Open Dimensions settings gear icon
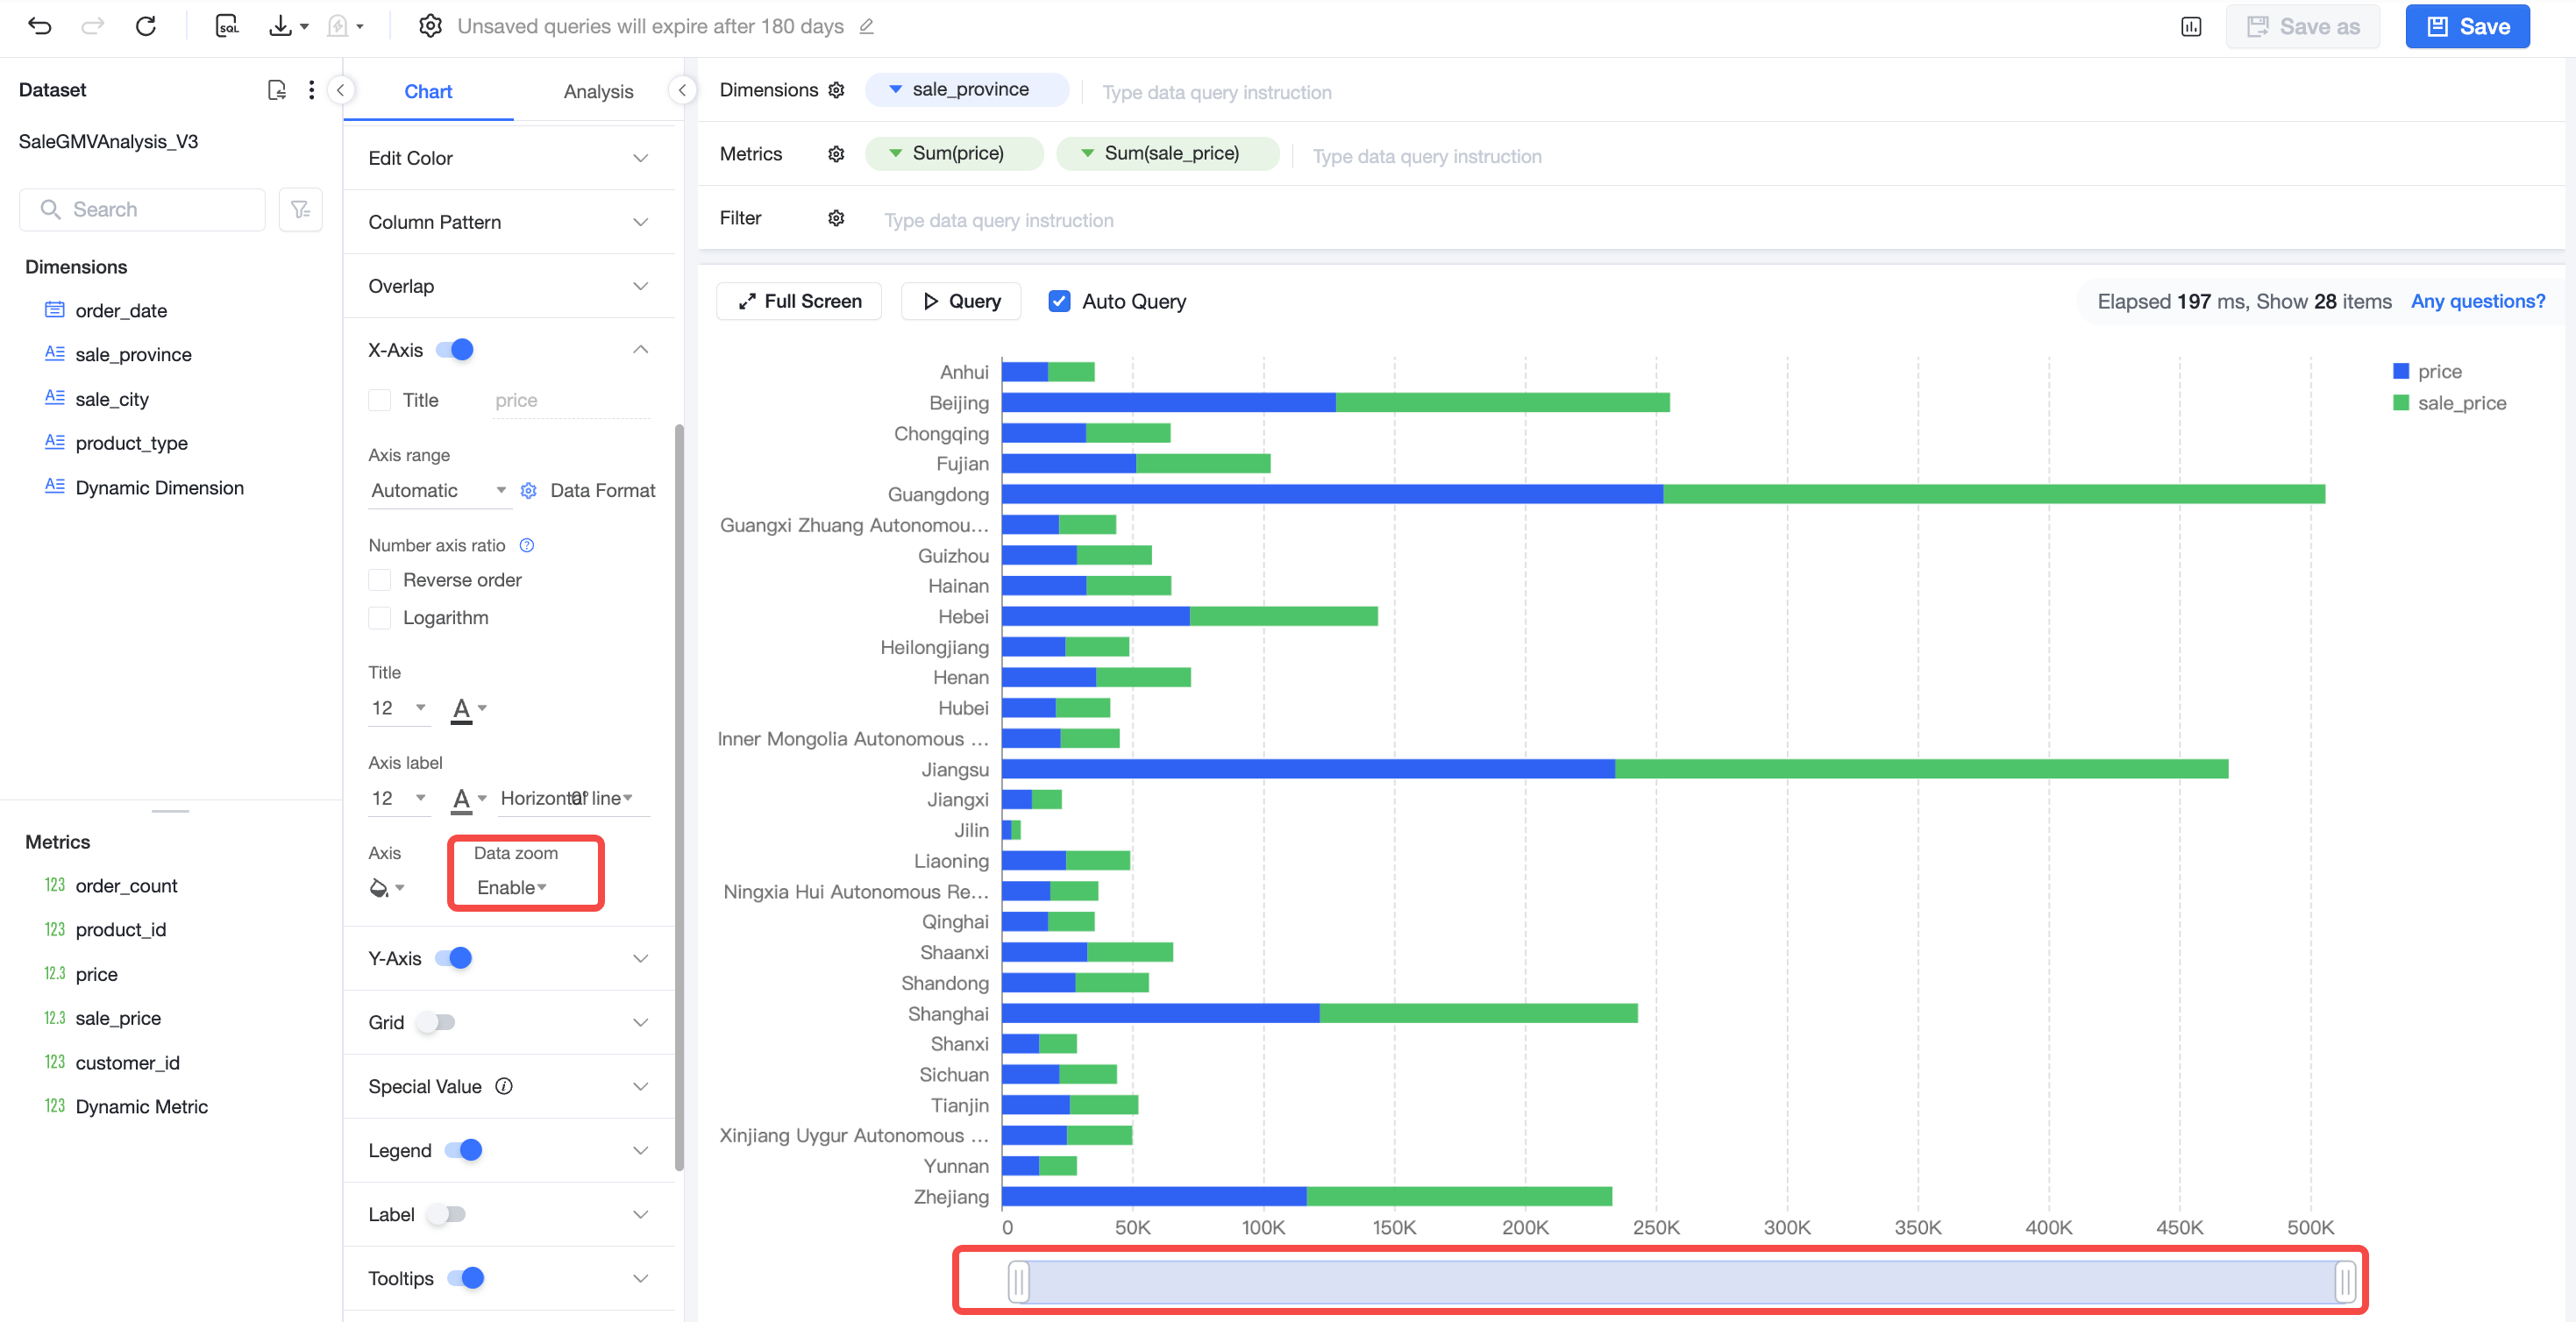The image size is (2576, 1322). (836, 90)
